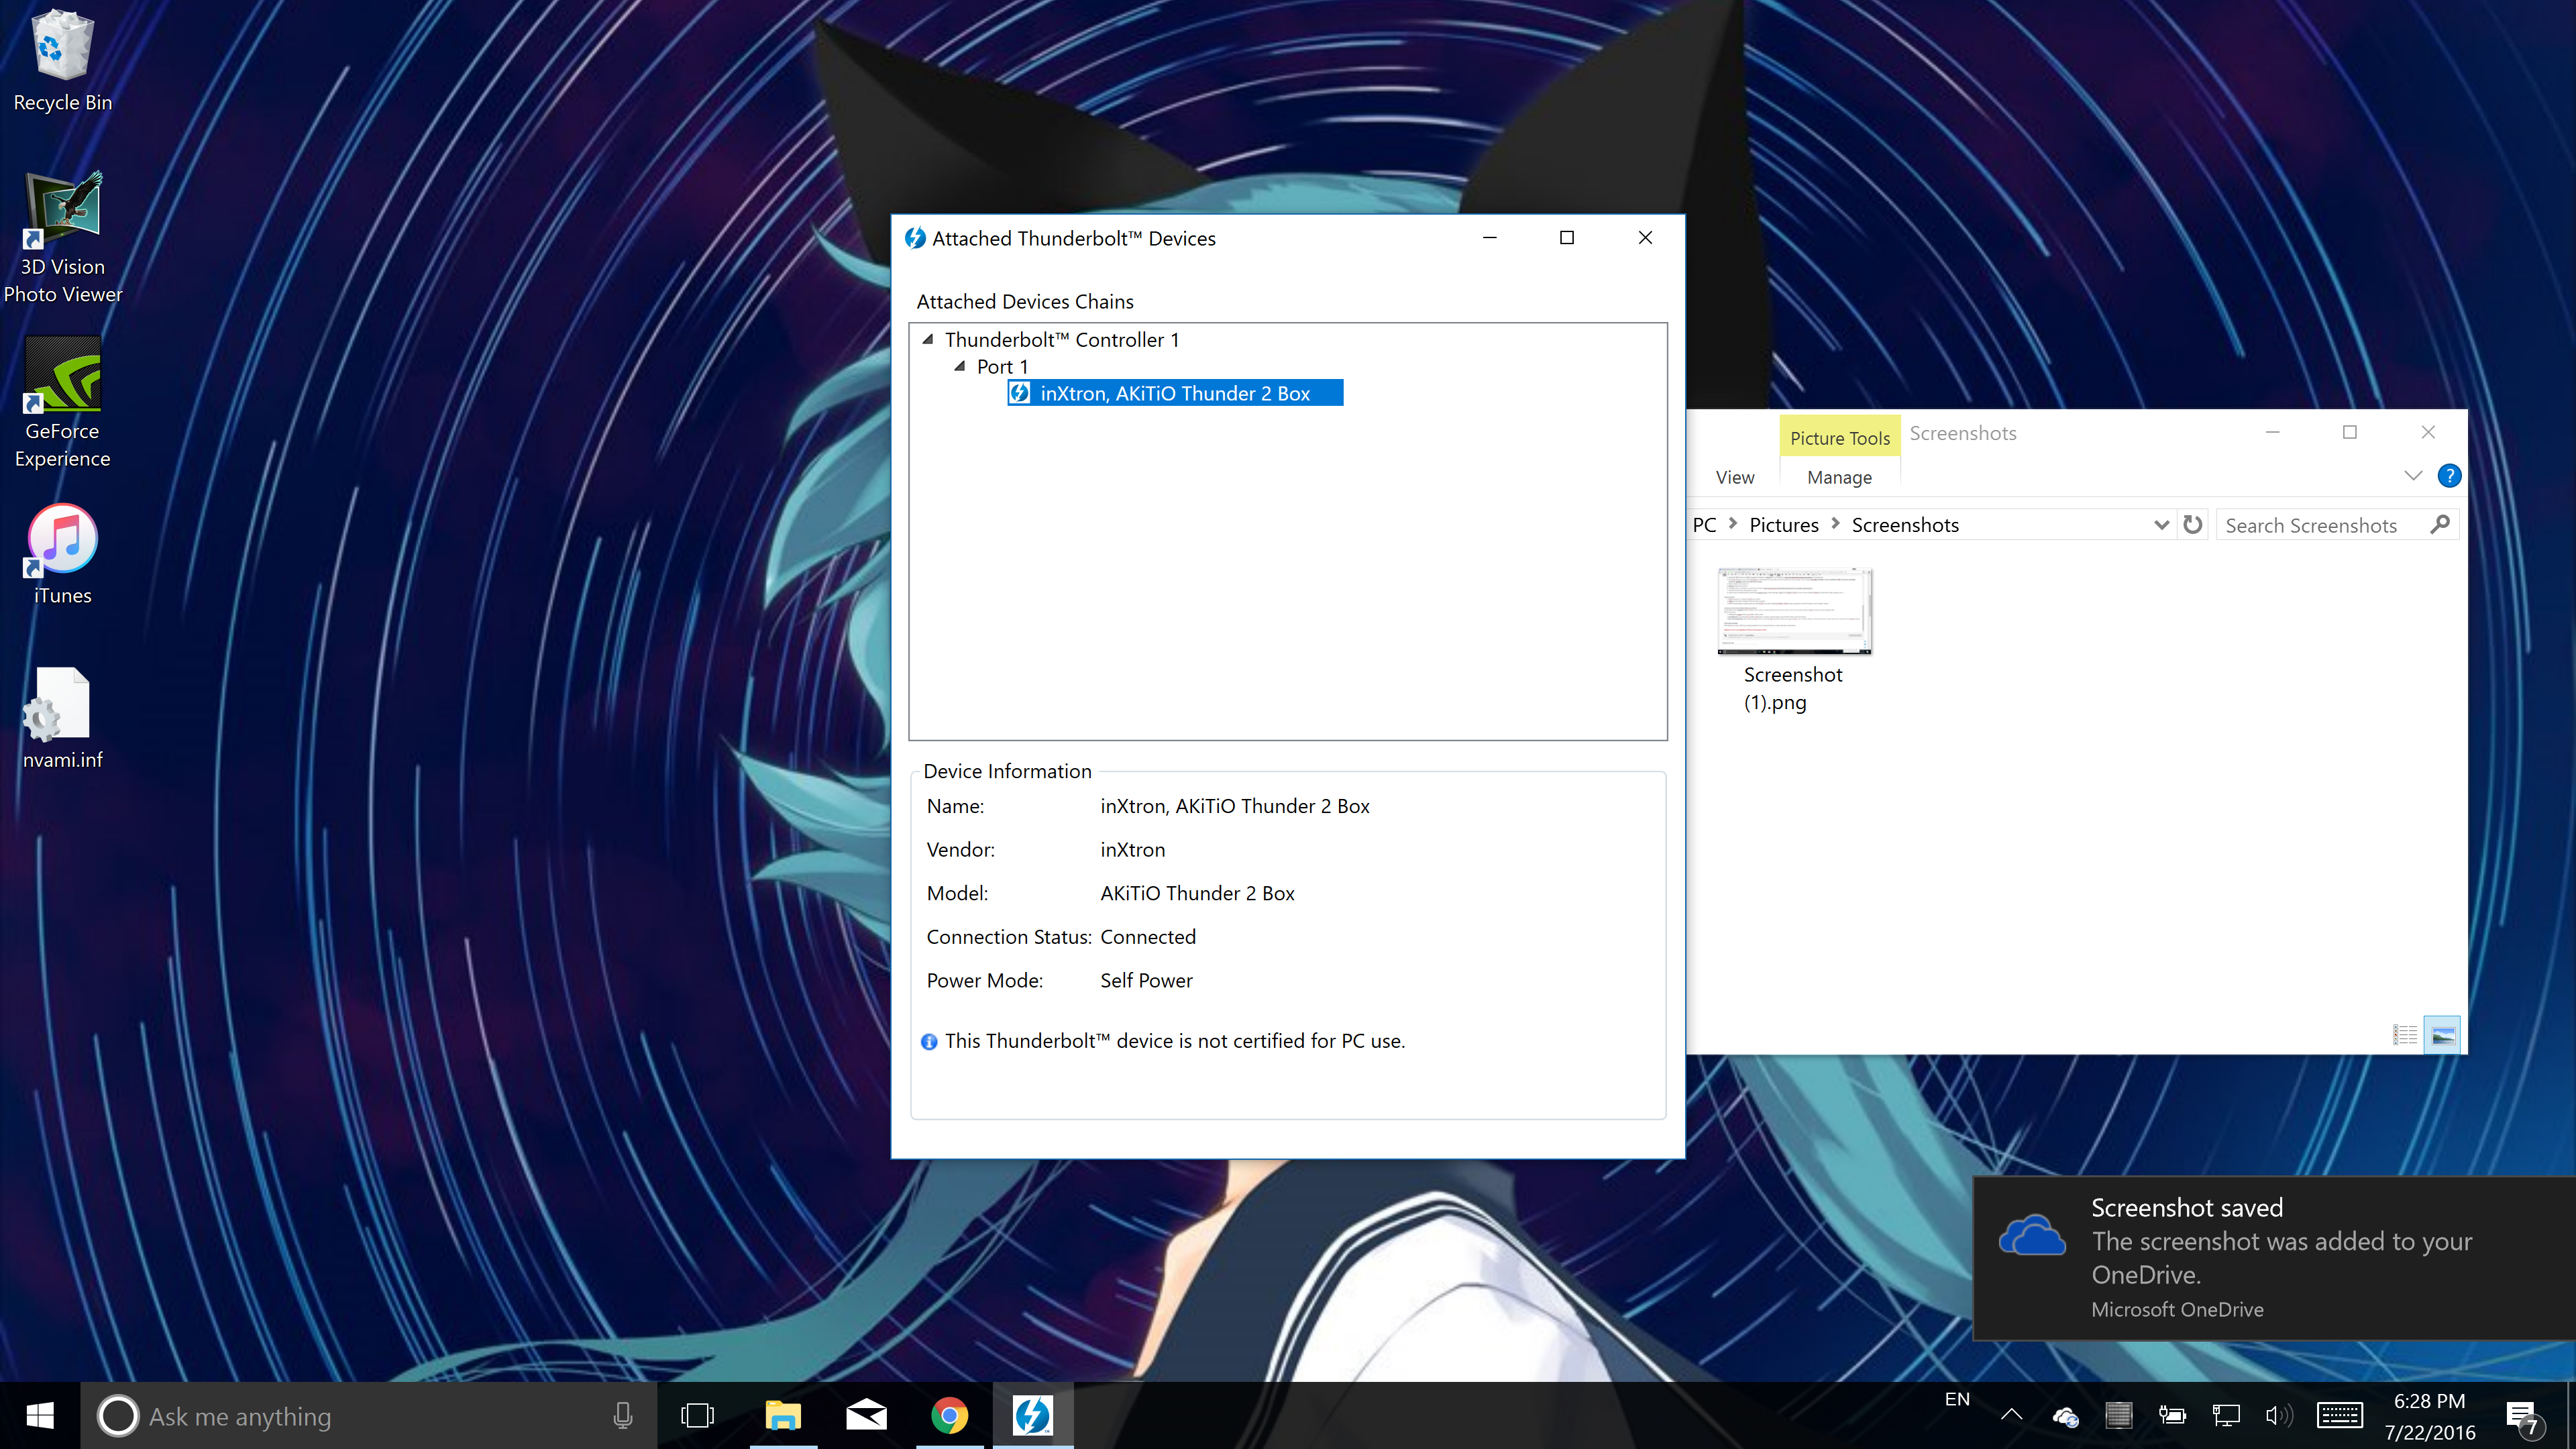Click the battery power tray icon
Screen dimensions: 2576x1449
(x=2172, y=1415)
